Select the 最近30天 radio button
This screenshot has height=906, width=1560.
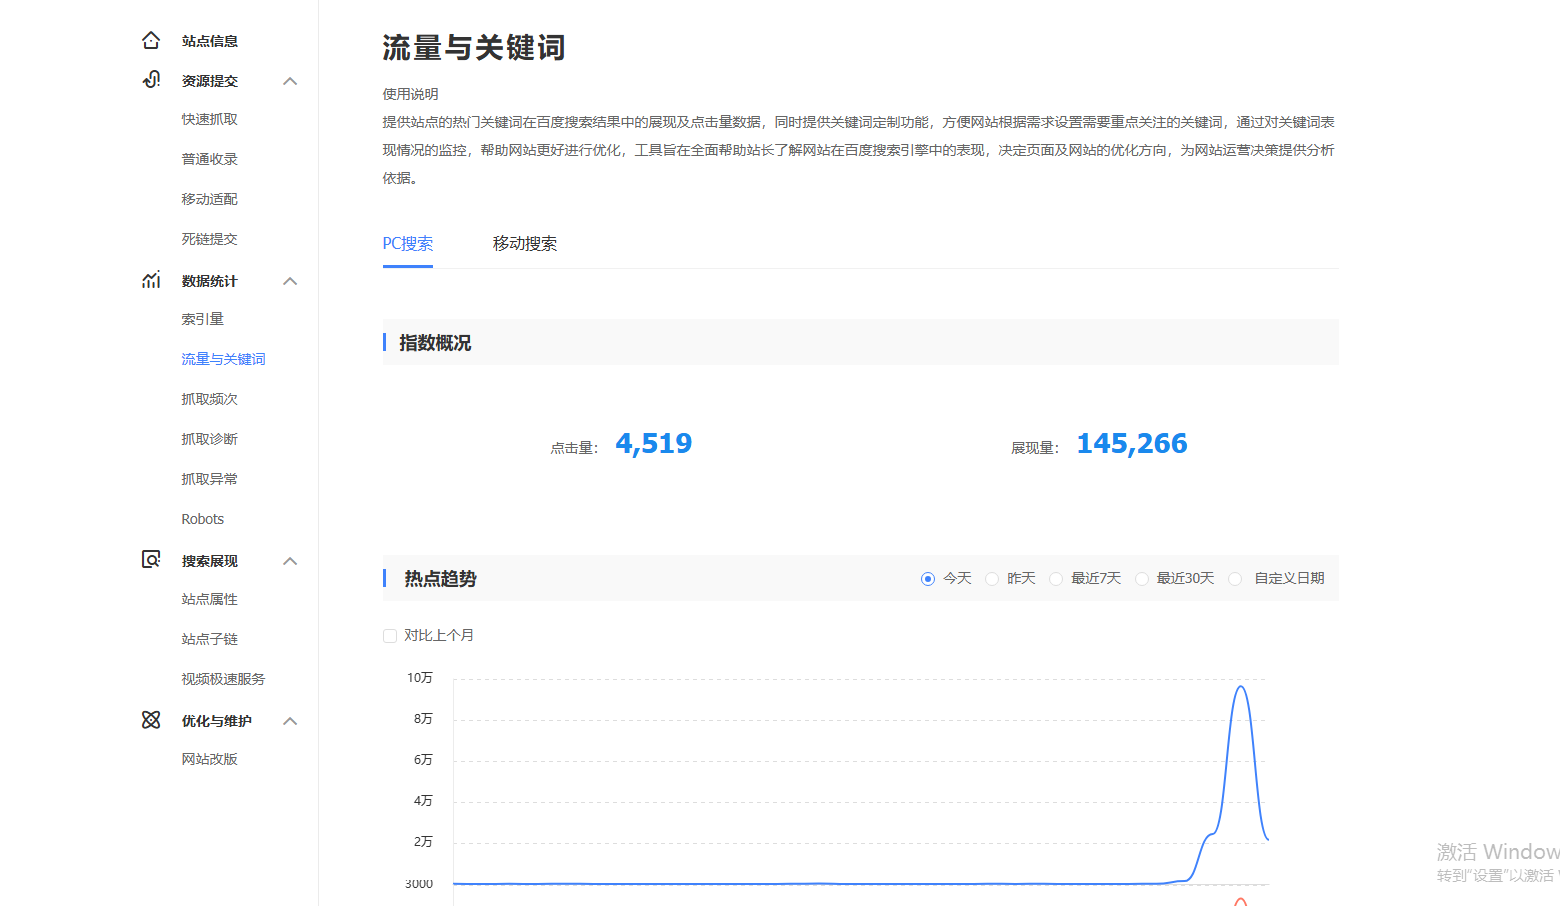pos(1142,579)
